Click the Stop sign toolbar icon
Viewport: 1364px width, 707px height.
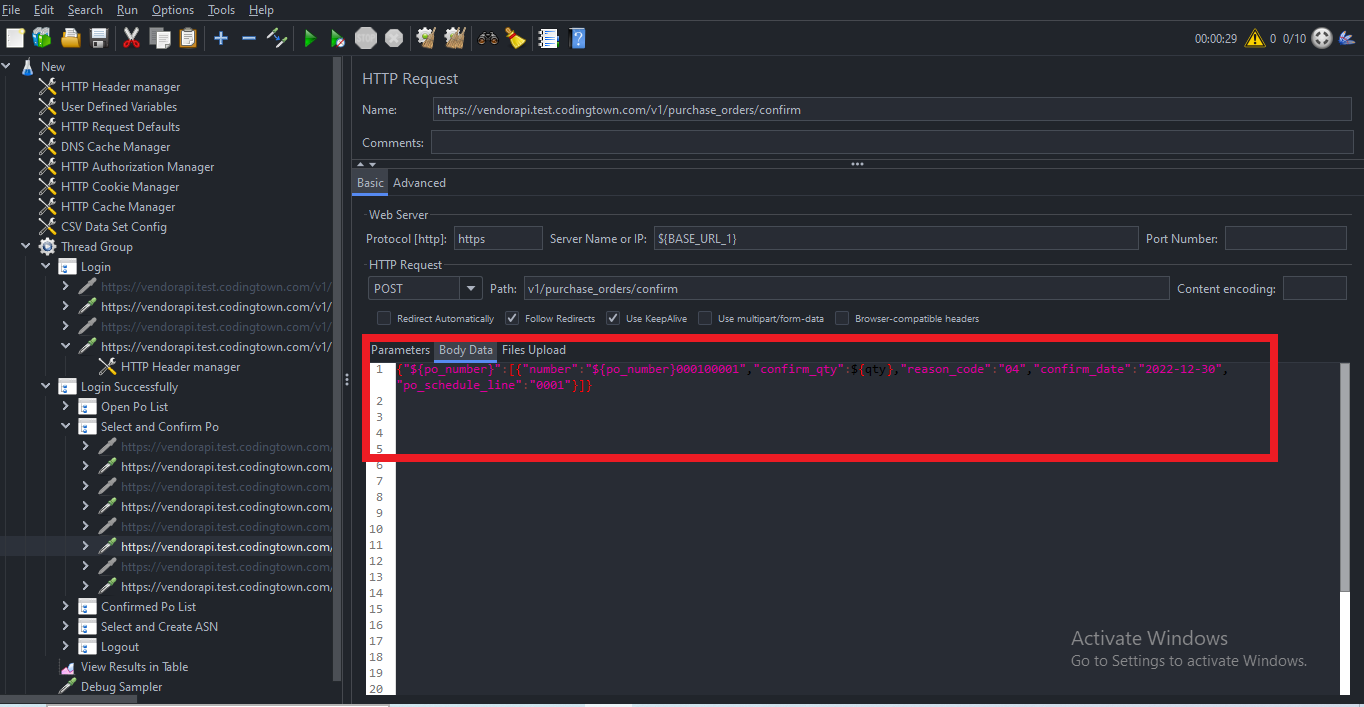click(x=366, y=38)
